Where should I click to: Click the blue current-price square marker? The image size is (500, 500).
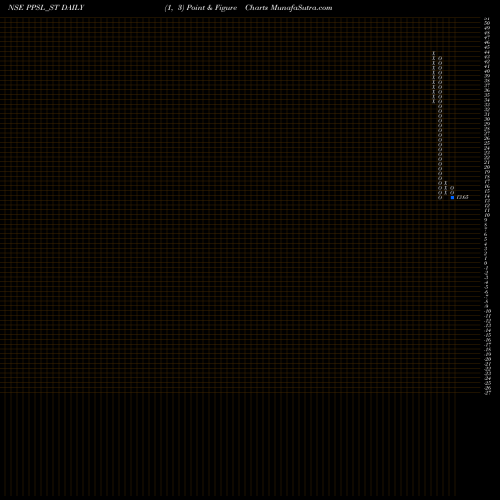(x=452, y=197)
